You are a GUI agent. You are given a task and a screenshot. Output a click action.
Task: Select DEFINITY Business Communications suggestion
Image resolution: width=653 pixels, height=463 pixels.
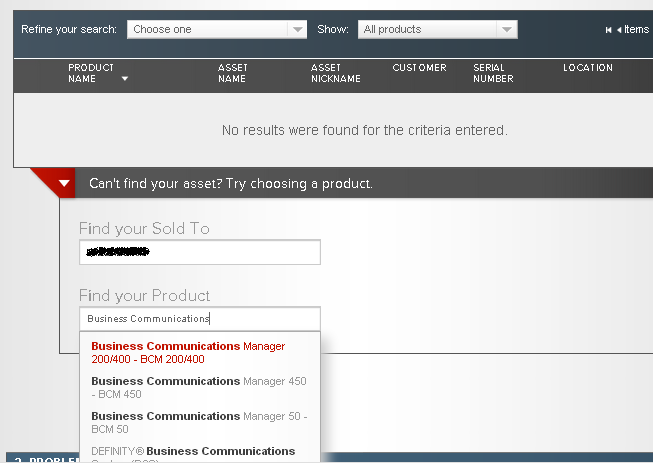coord(200,453)
